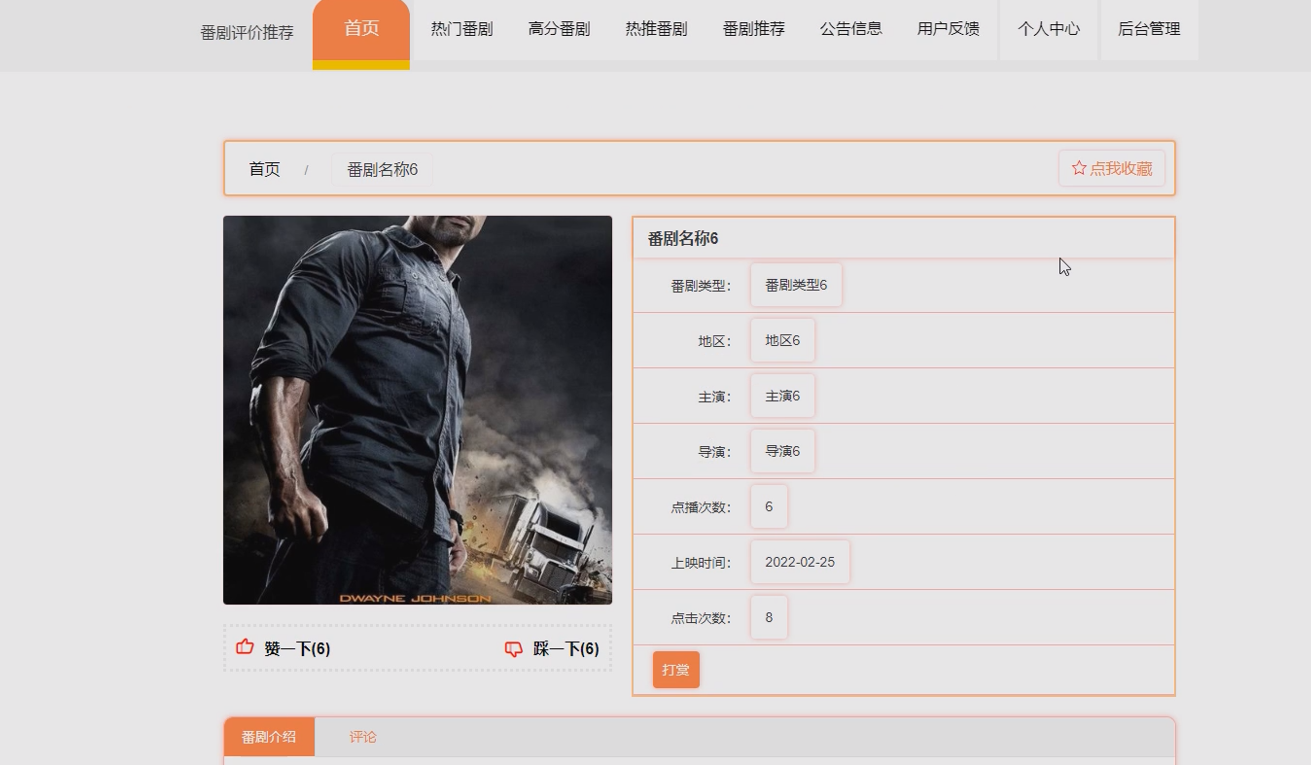
Task: Click the 点播次数: field label
Action: click(701, 507)
